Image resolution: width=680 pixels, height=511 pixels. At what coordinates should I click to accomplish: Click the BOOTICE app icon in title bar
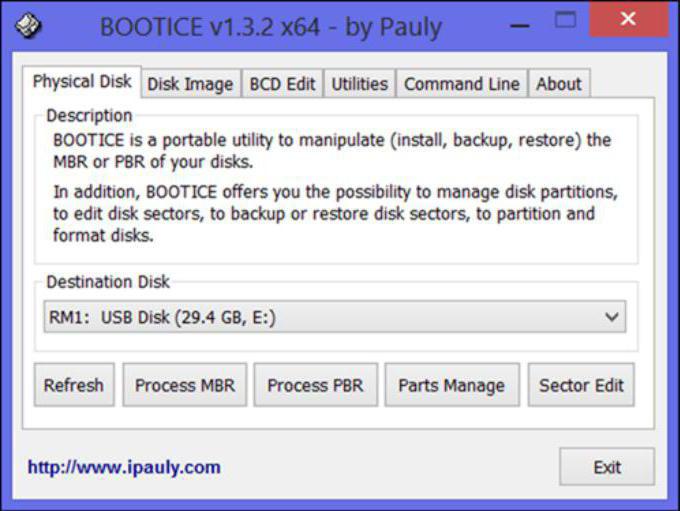tap(28, 25)
